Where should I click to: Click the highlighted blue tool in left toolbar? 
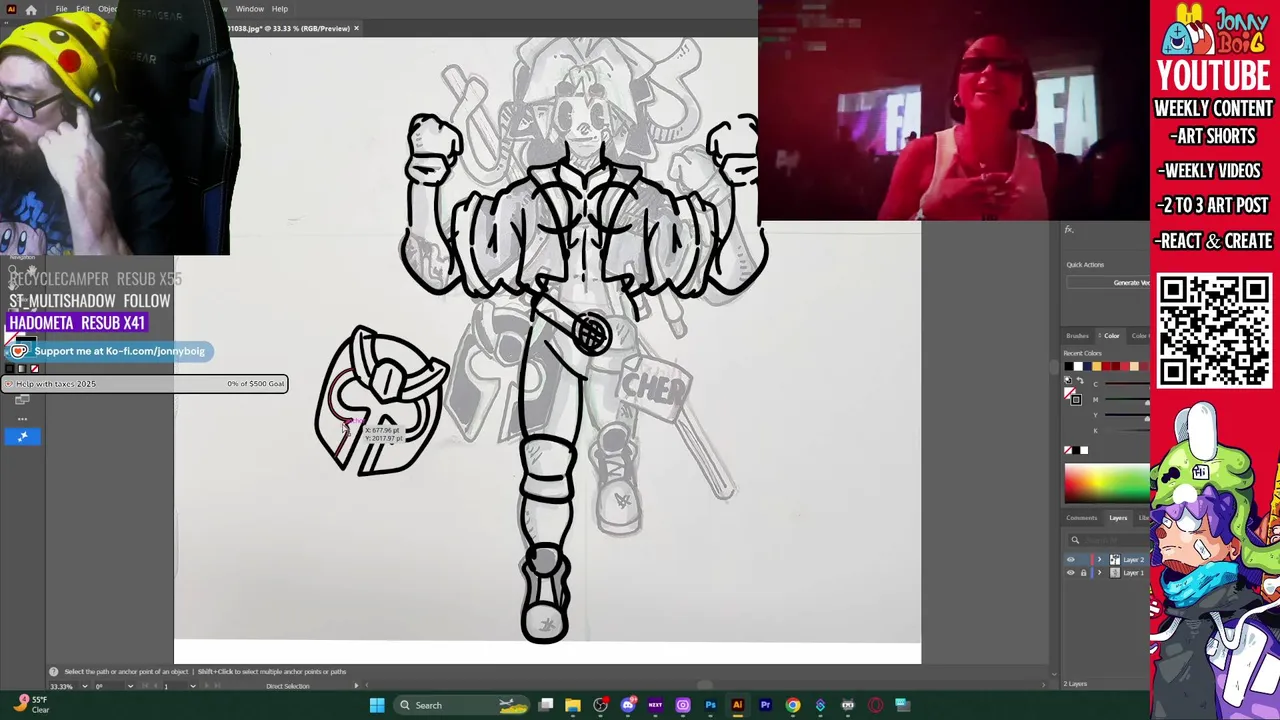[x=22, y=436]
